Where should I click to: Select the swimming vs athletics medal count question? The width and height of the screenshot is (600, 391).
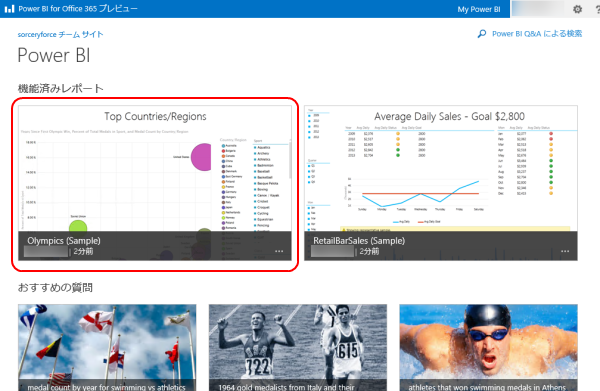point(107,347)
